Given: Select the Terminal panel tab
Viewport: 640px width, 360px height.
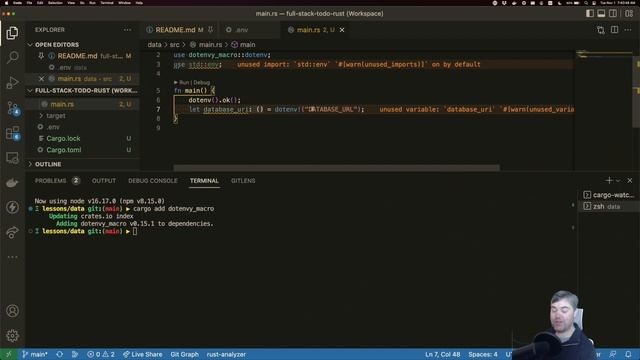Looking at the screenshot, I should (x=204, y=180).
